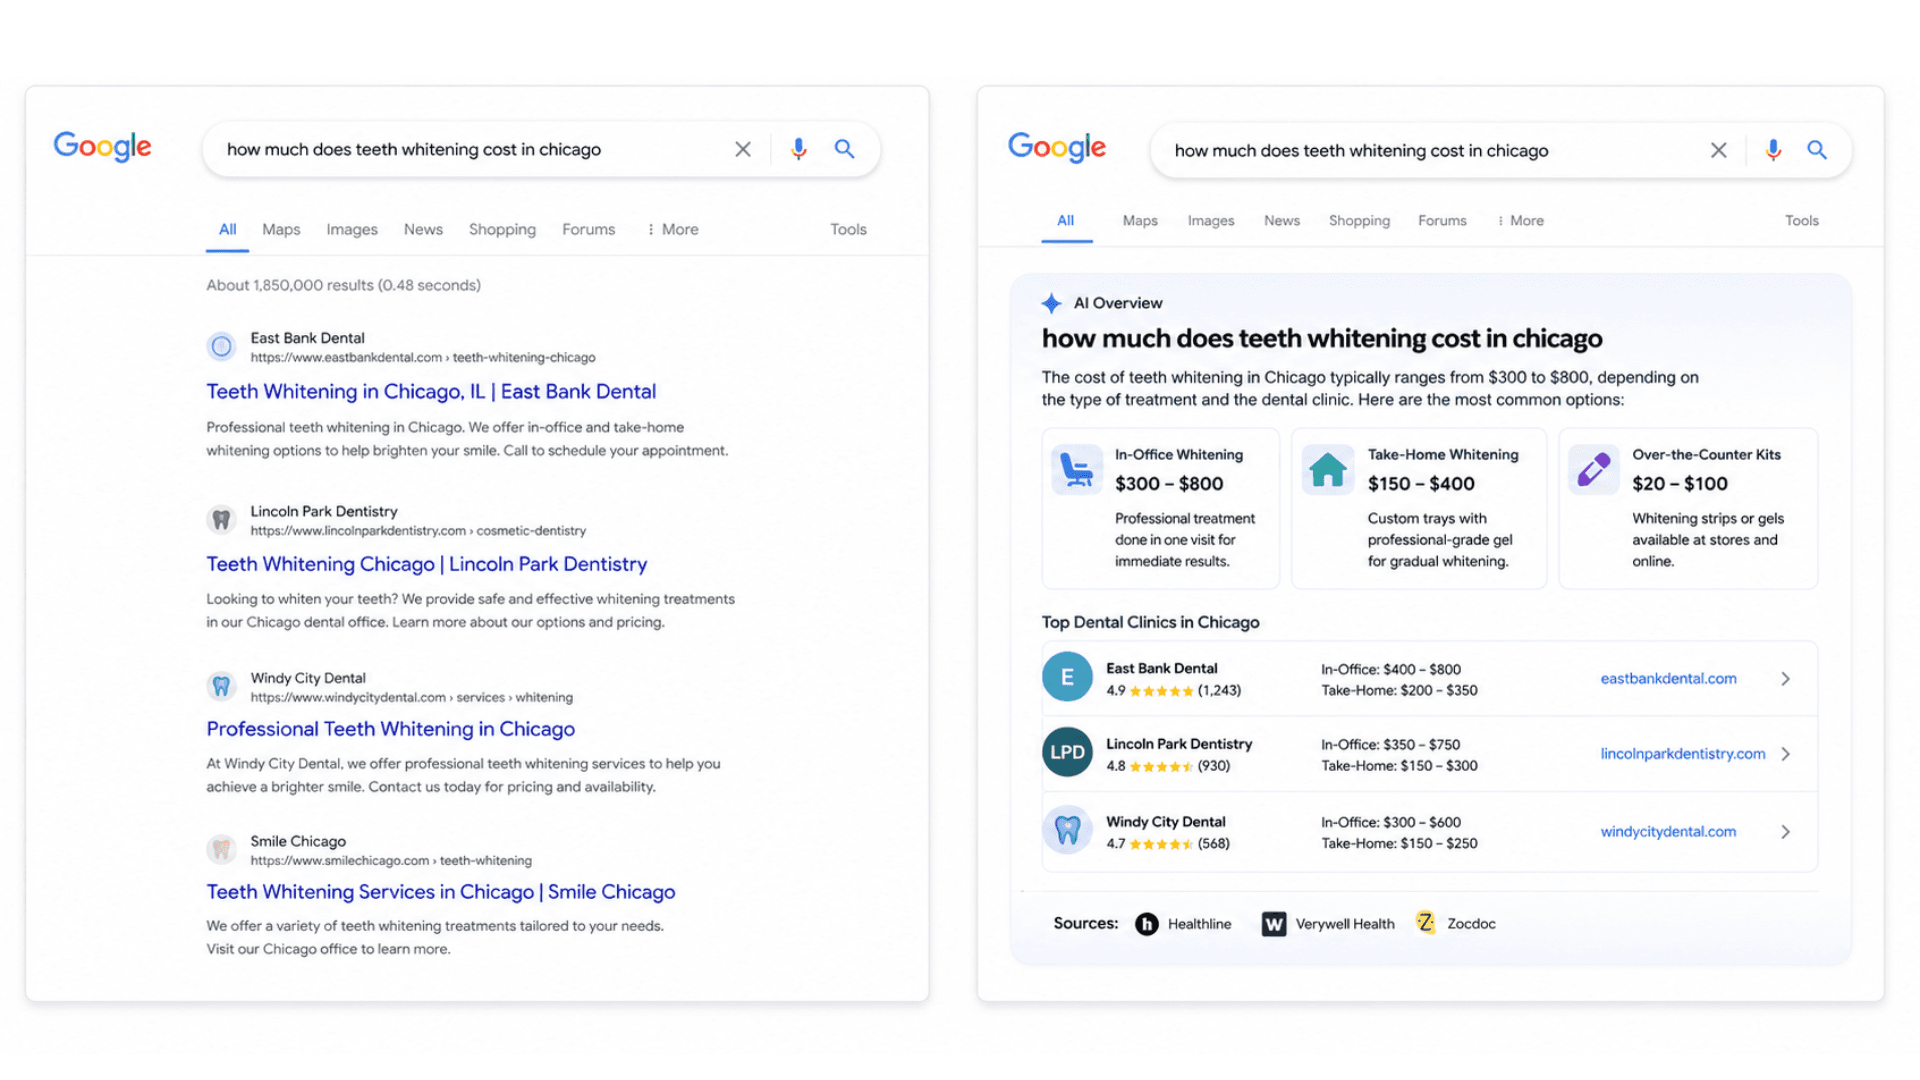Visit the eastbankdental.com link
1920x1080 pixels.
click(x=1668, y=679)
